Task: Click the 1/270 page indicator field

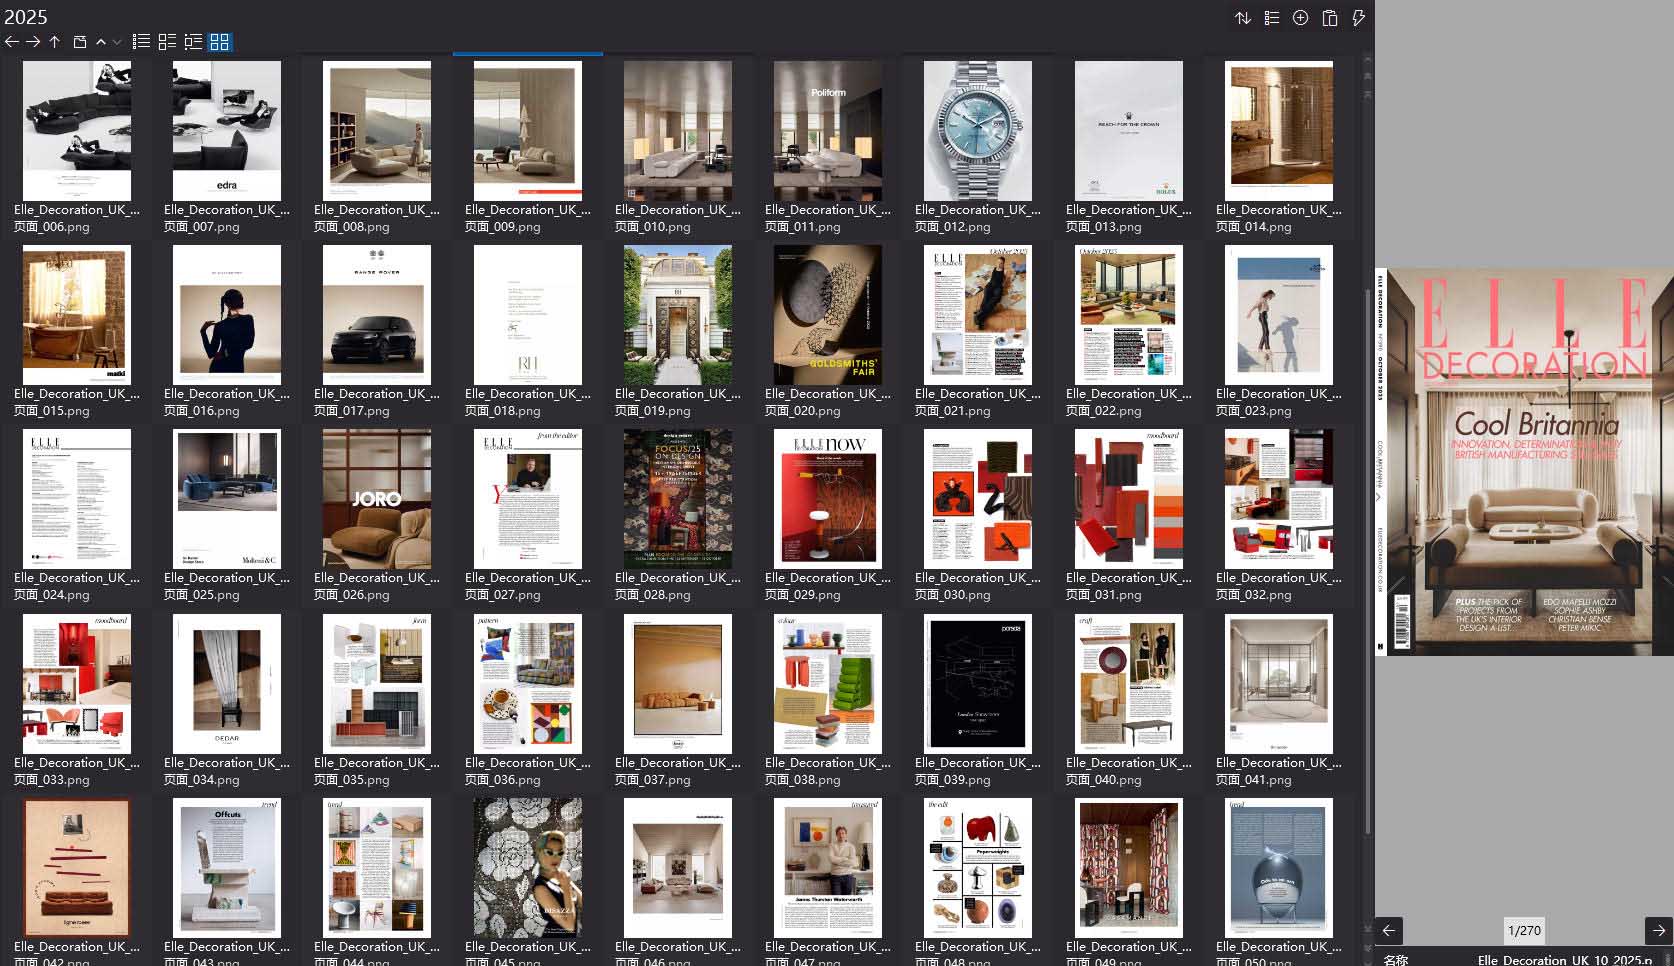Action: pos(1523,931)
